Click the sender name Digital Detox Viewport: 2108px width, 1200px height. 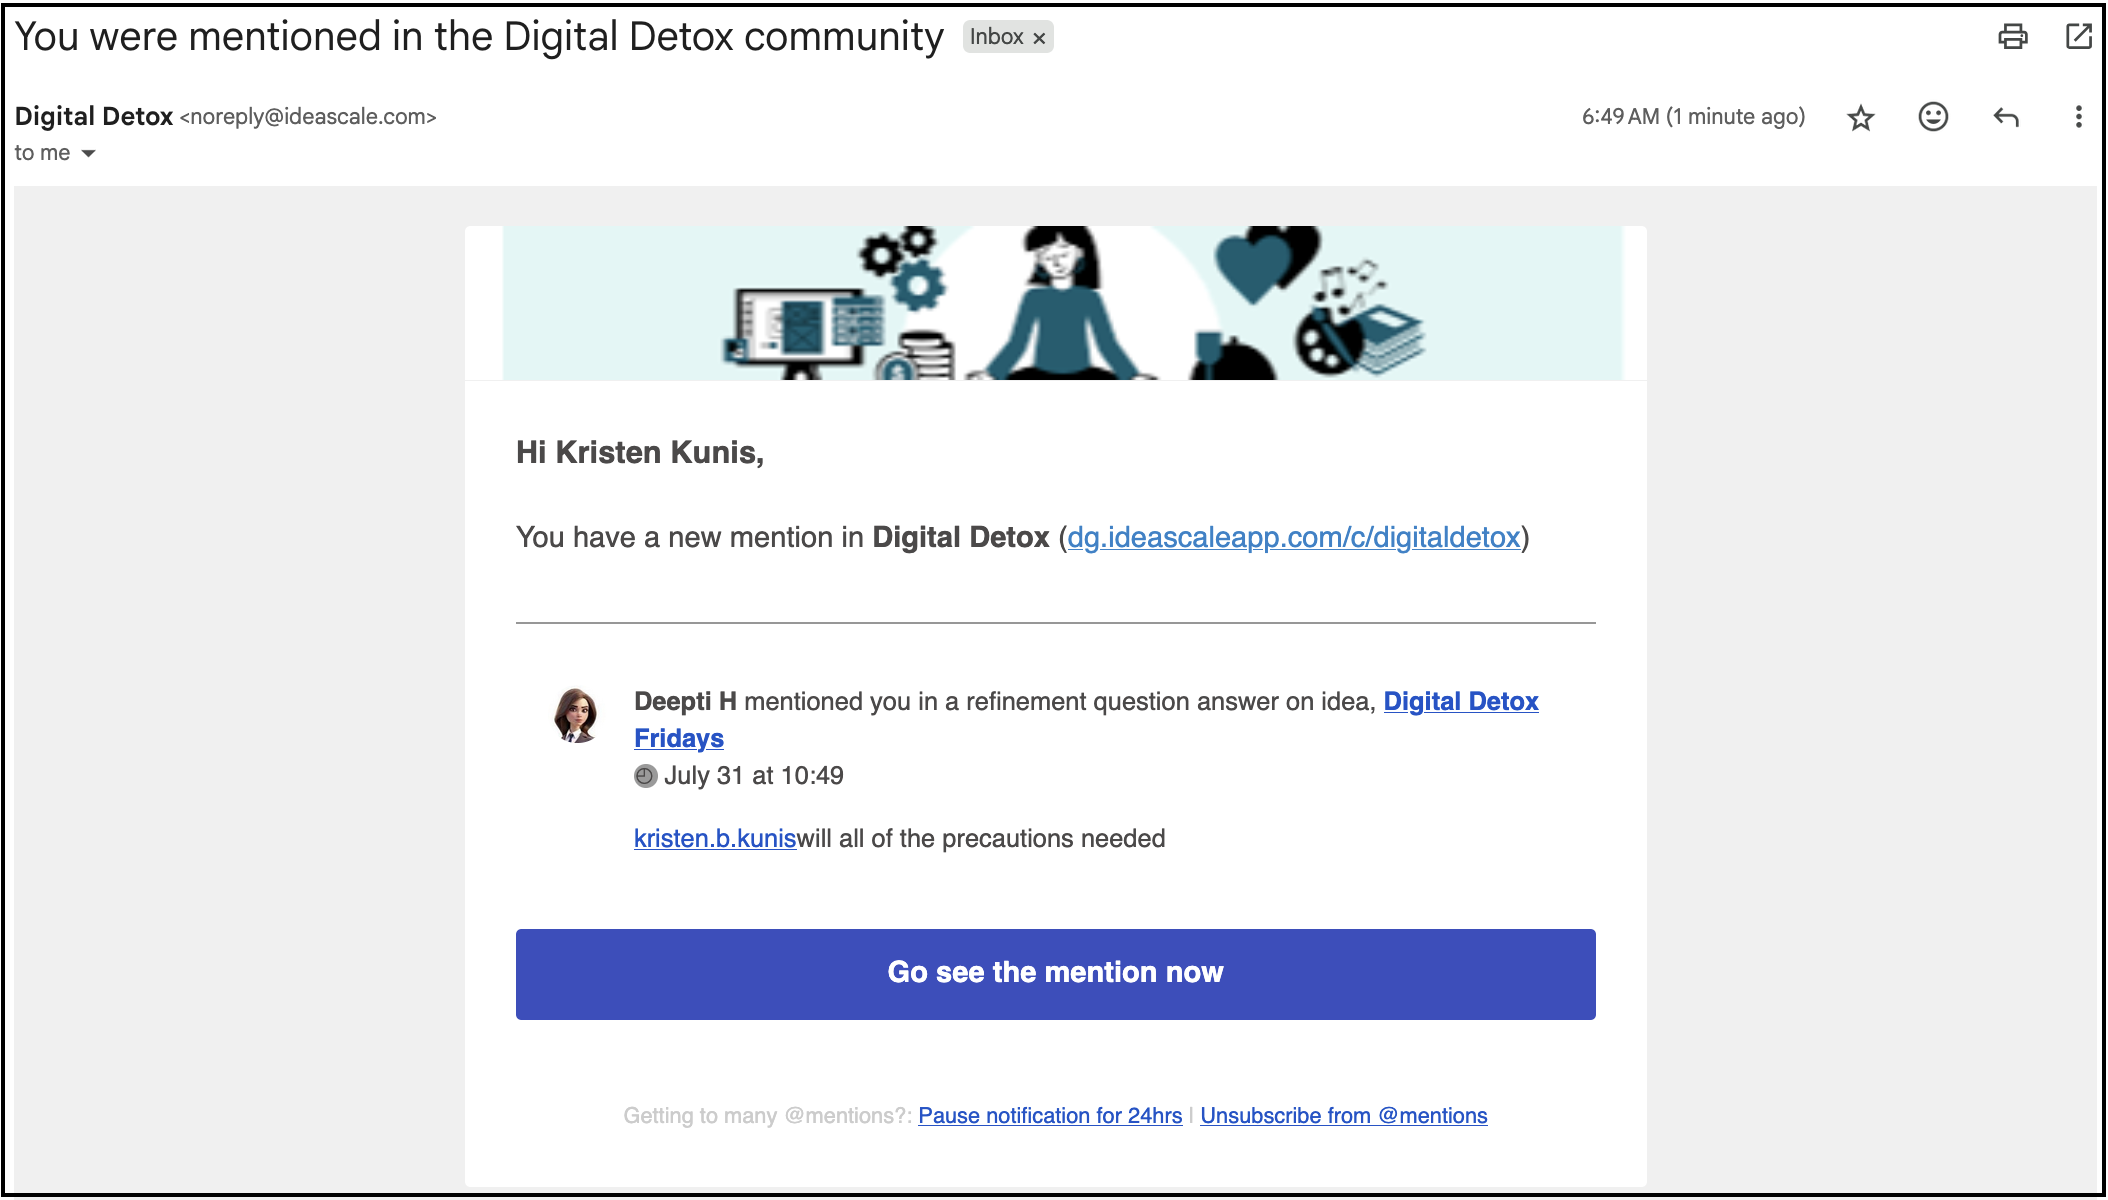click(x=94, y=116)
